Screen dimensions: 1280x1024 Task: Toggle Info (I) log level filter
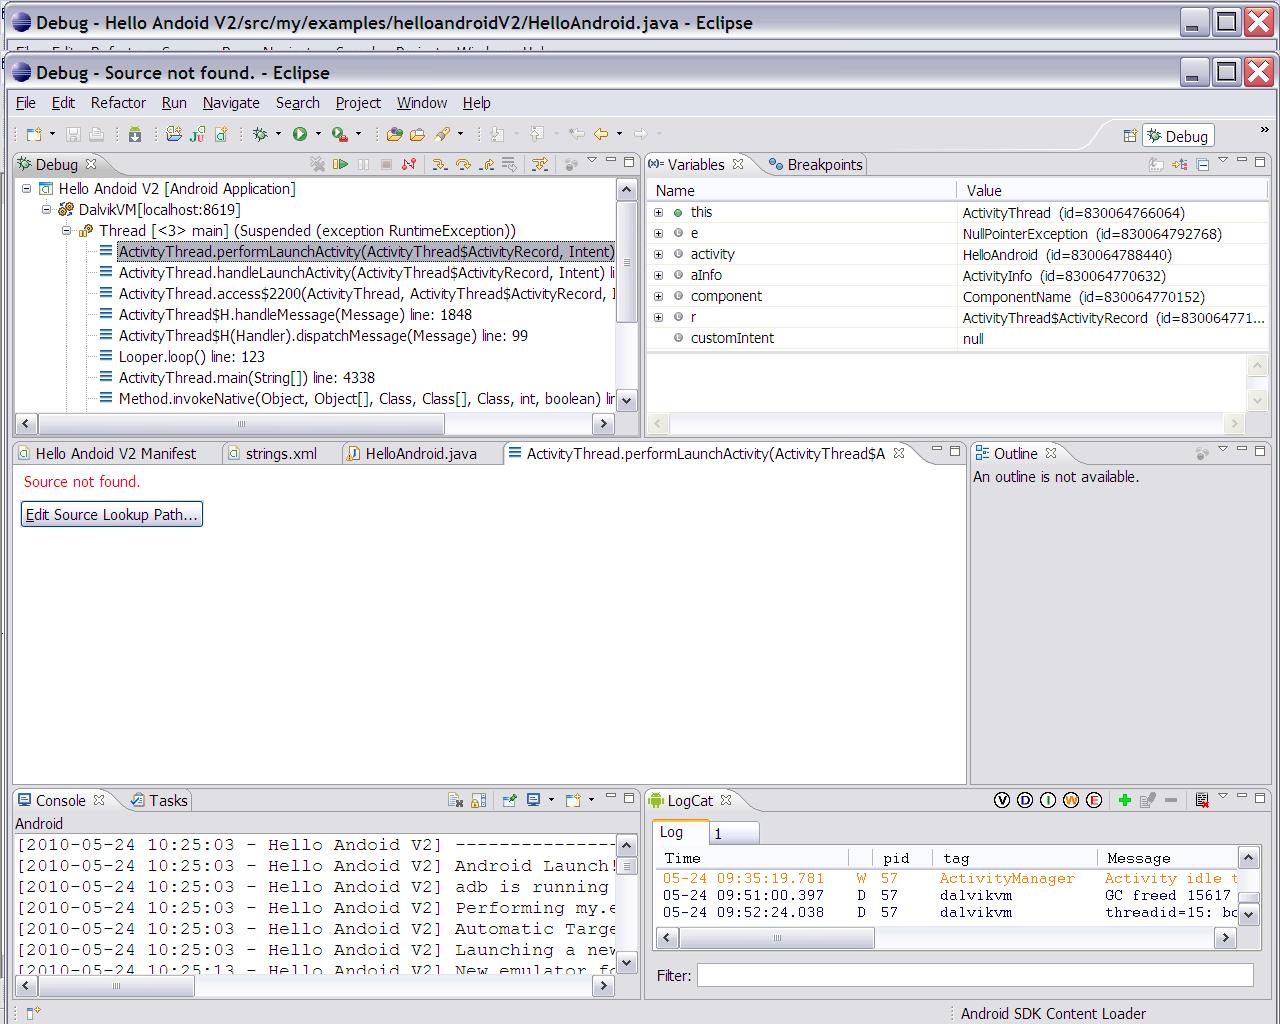[x=1048, y=800]
